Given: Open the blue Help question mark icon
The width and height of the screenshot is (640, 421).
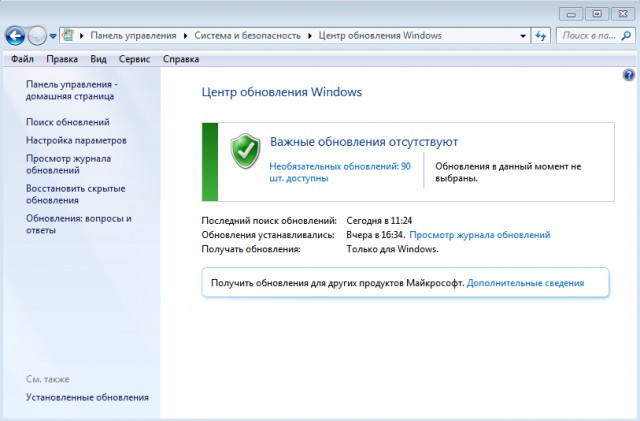Looking at the screenshot, I should [x=629, y=75].
